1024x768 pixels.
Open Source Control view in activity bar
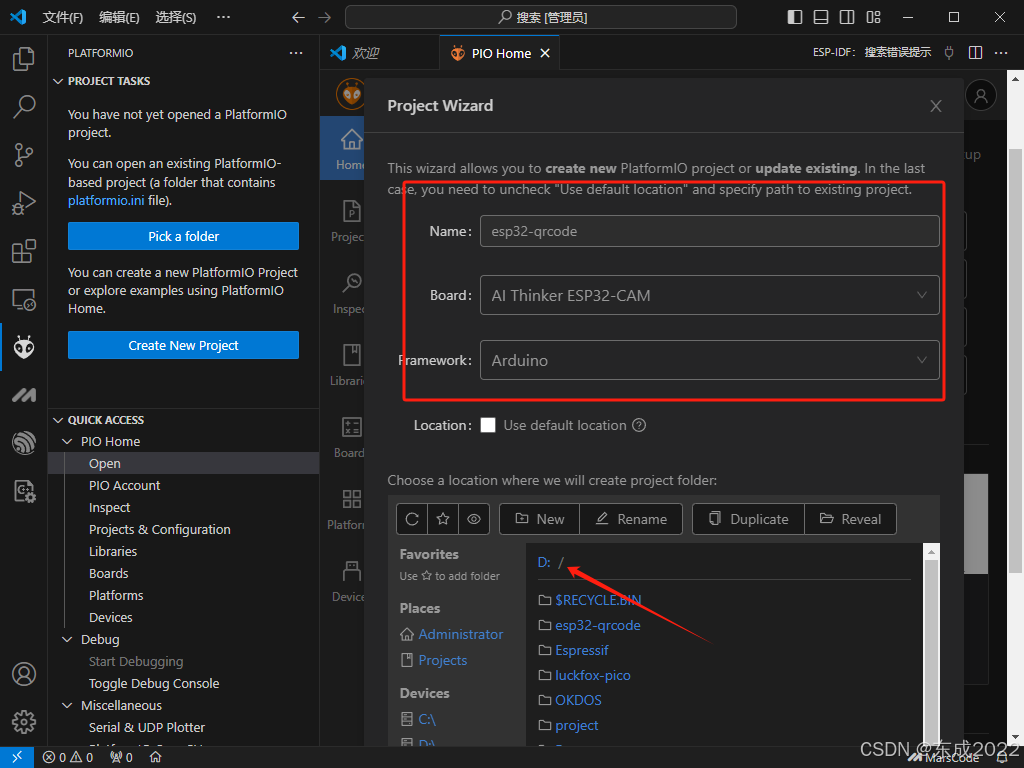pyautogui.click(x=24, y=155)
